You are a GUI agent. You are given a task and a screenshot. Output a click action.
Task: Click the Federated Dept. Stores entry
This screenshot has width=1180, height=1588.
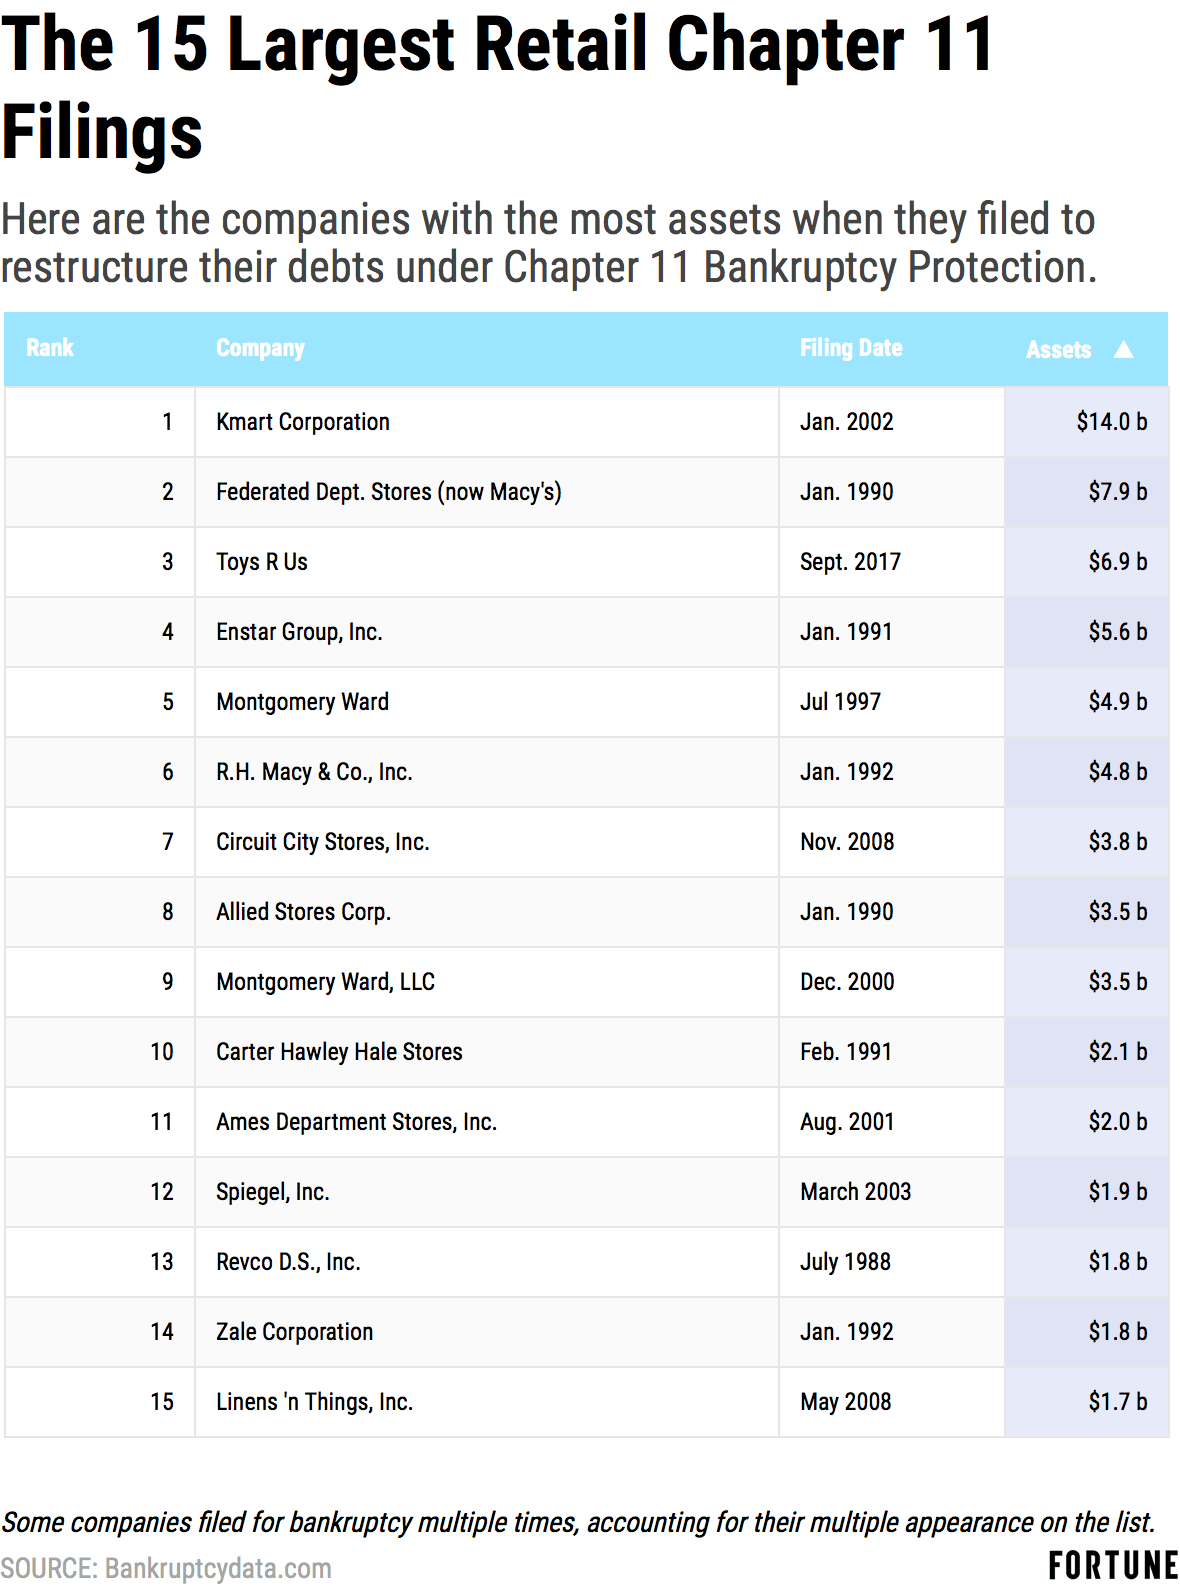point(389,492)
